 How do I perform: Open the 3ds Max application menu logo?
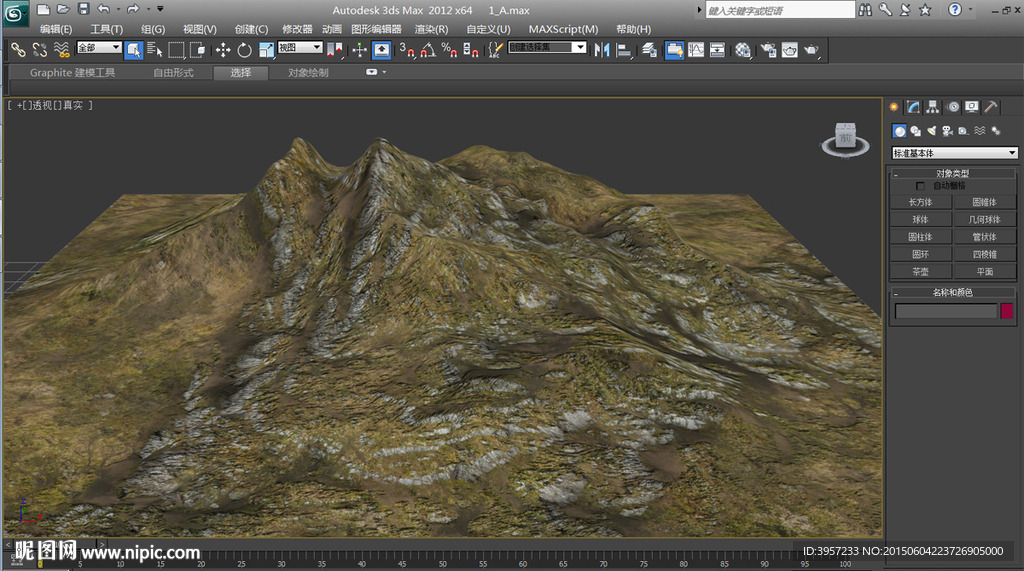(x=16, y=14)
